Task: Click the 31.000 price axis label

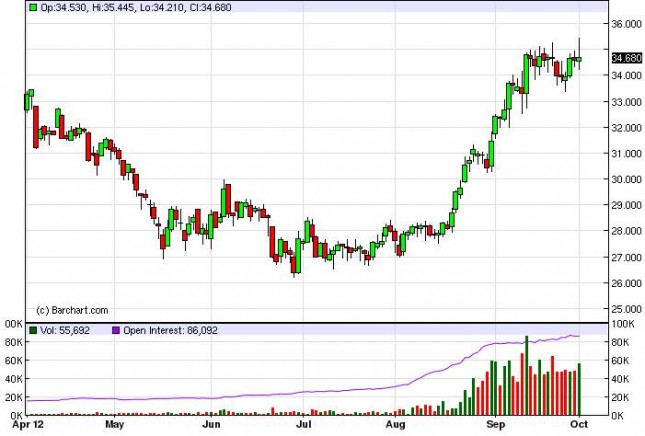Action: coord(626,154)
